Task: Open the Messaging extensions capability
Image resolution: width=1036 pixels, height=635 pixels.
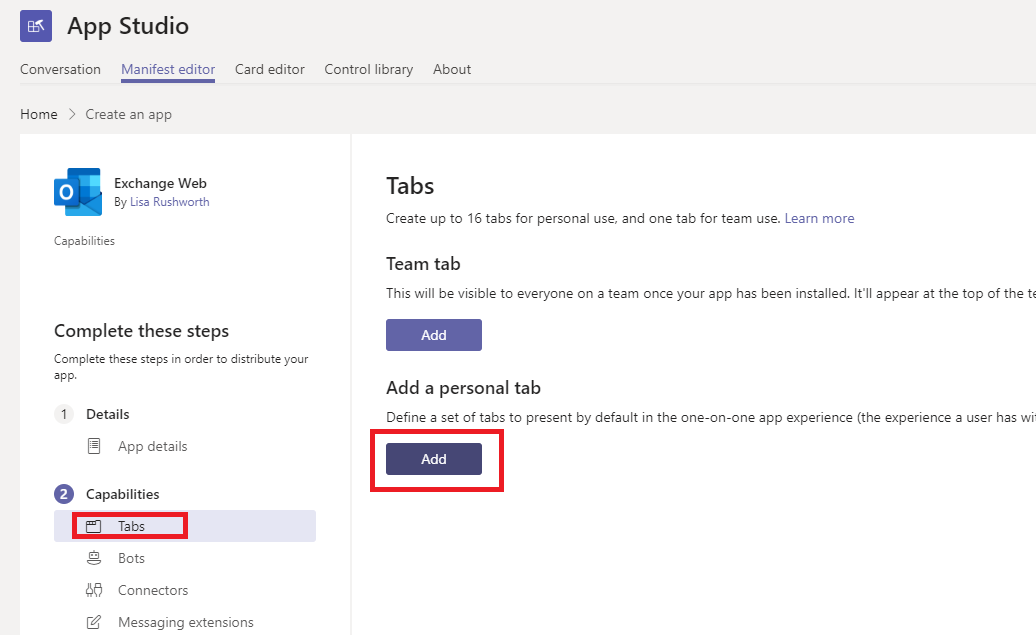Action: [x=185, y=622]
